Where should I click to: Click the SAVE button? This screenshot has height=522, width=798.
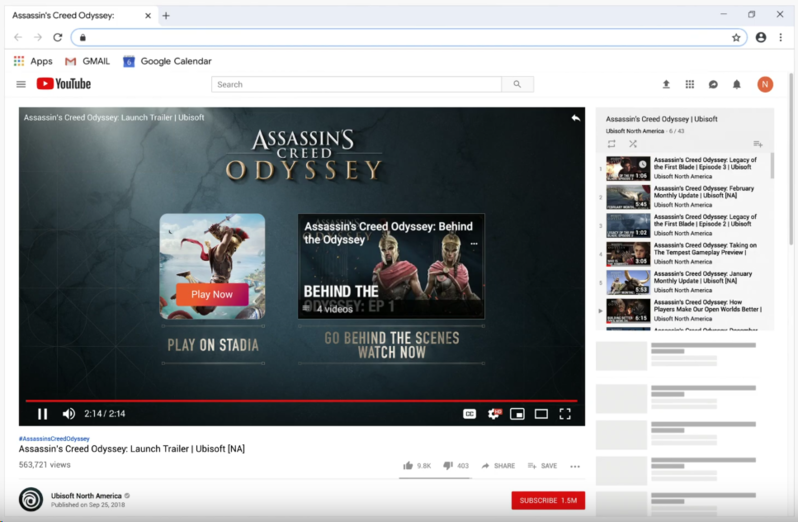(x=542, y=466)
